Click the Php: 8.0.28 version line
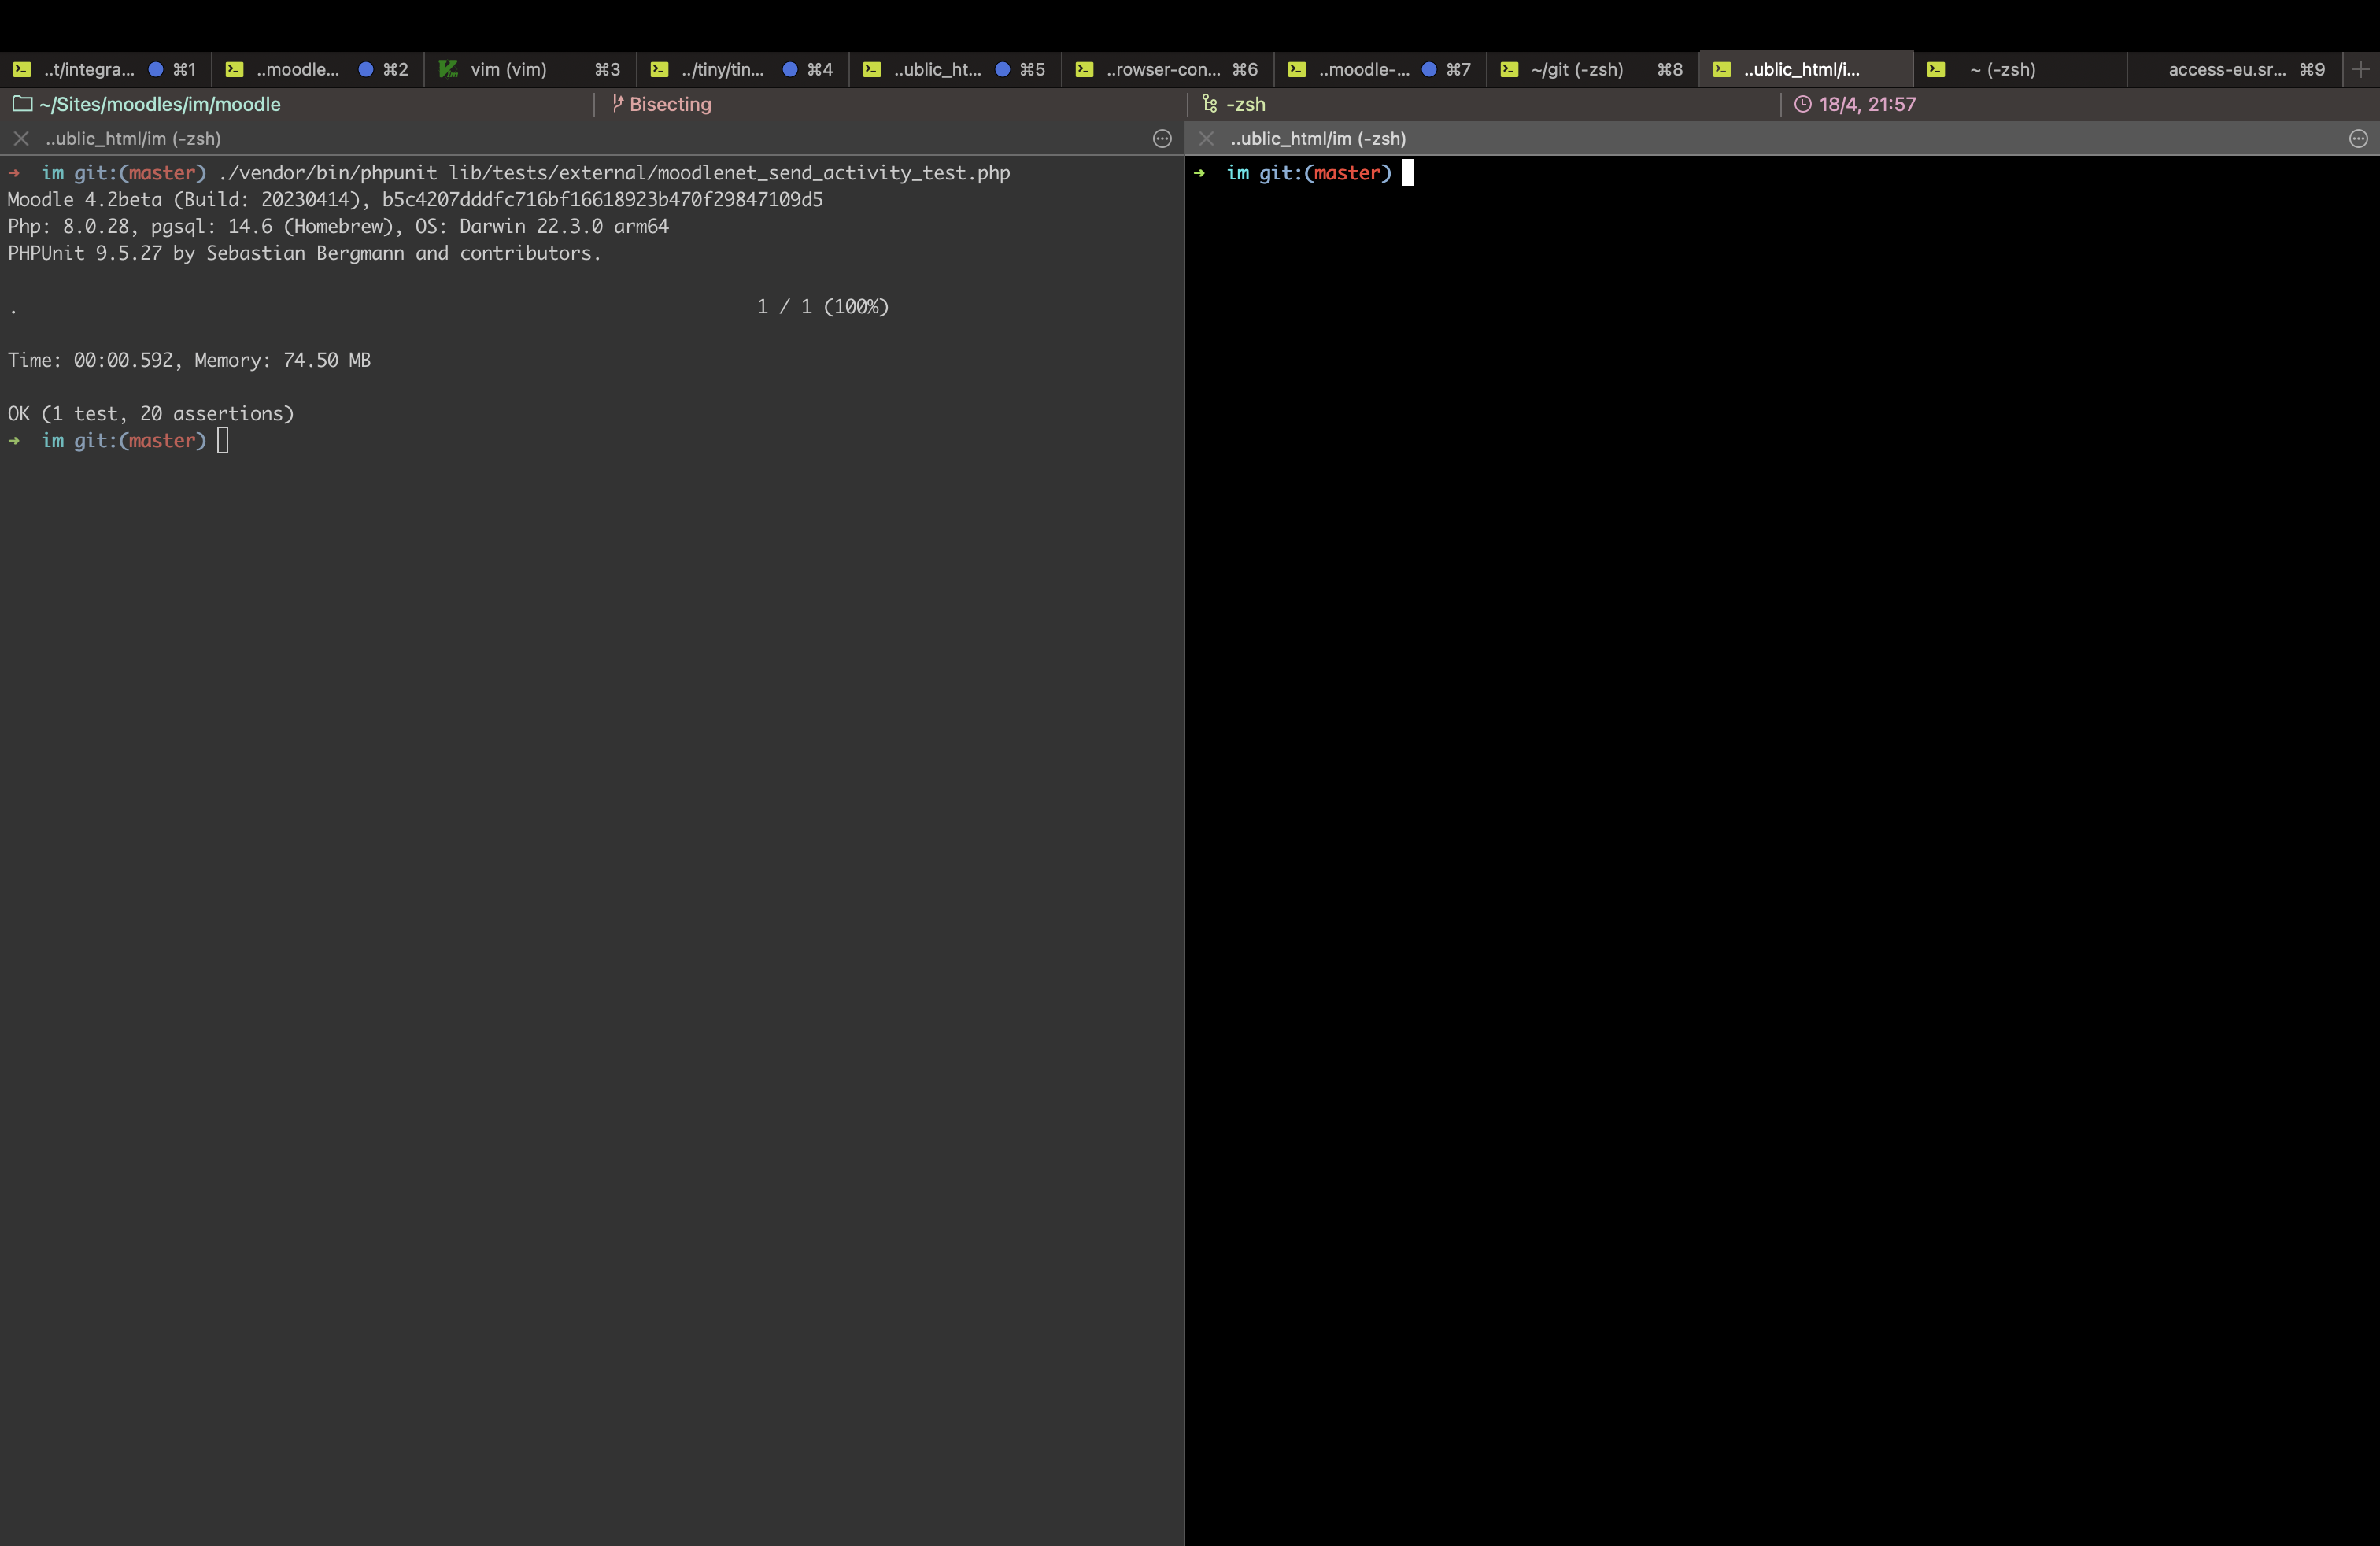2380x1546 pixels. (x=338, y=227)
